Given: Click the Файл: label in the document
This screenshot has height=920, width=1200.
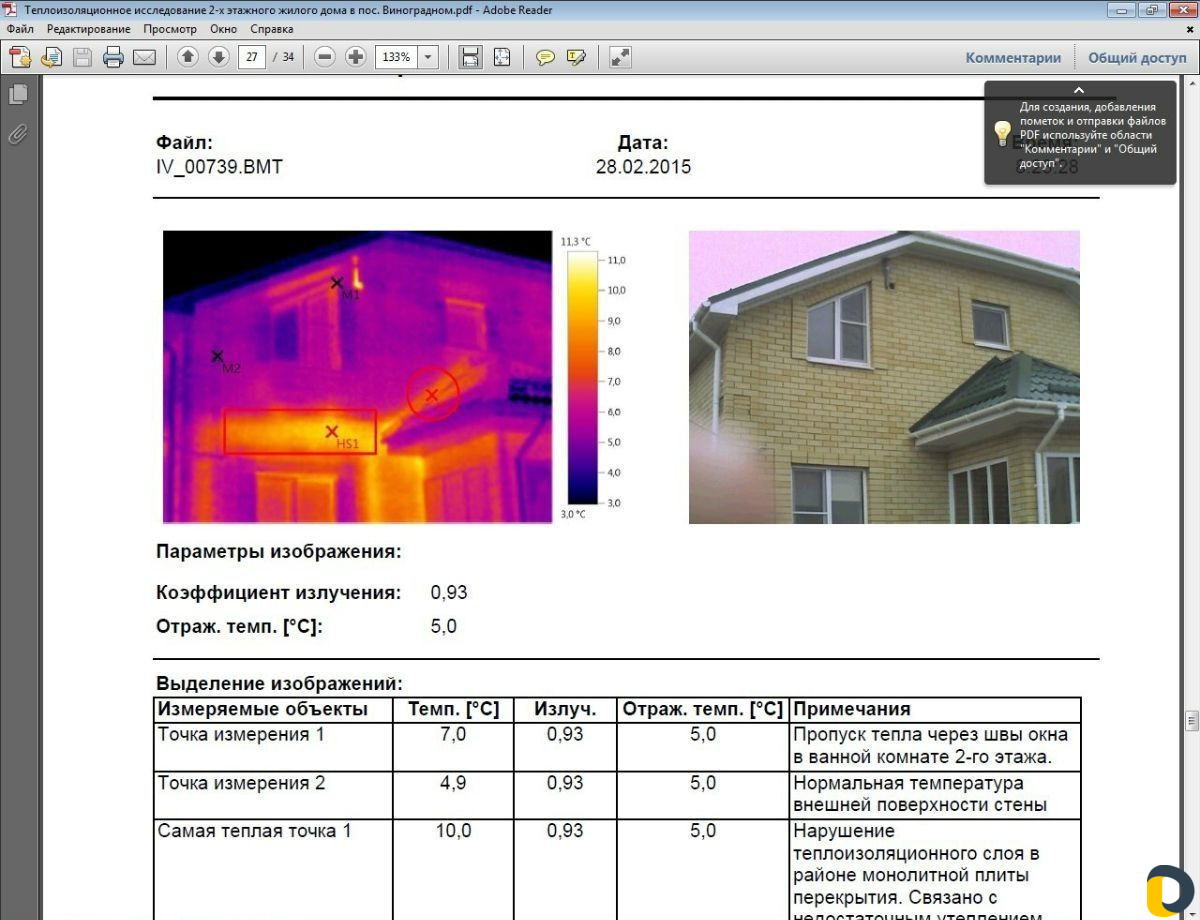Looking at the screenshot, I should (185, 143).
